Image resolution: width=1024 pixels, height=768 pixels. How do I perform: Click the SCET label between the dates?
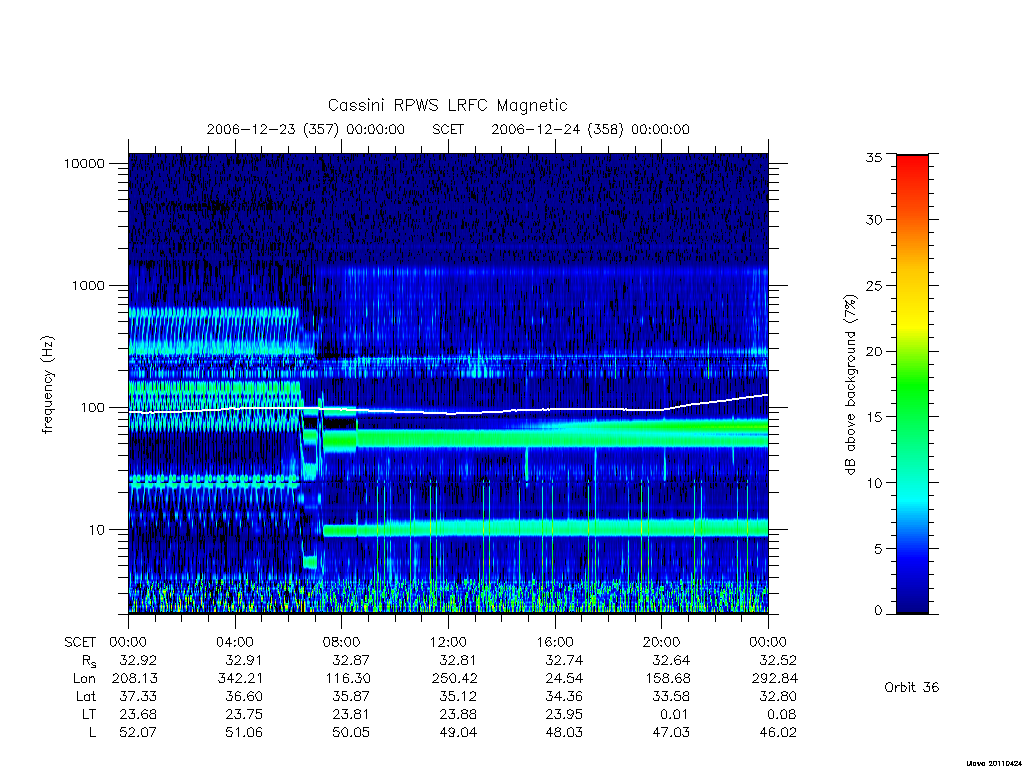[448, 129]
